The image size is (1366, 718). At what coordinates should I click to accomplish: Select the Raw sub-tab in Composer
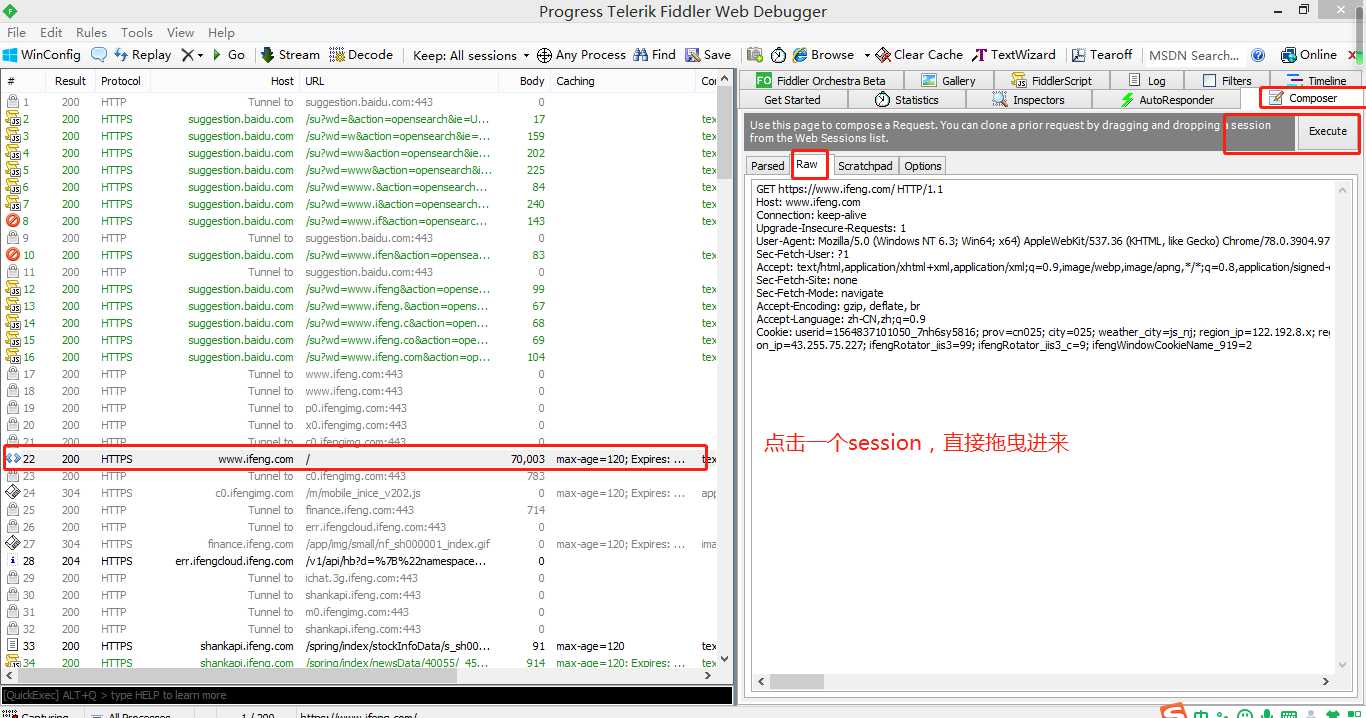[x=807, y=164]
